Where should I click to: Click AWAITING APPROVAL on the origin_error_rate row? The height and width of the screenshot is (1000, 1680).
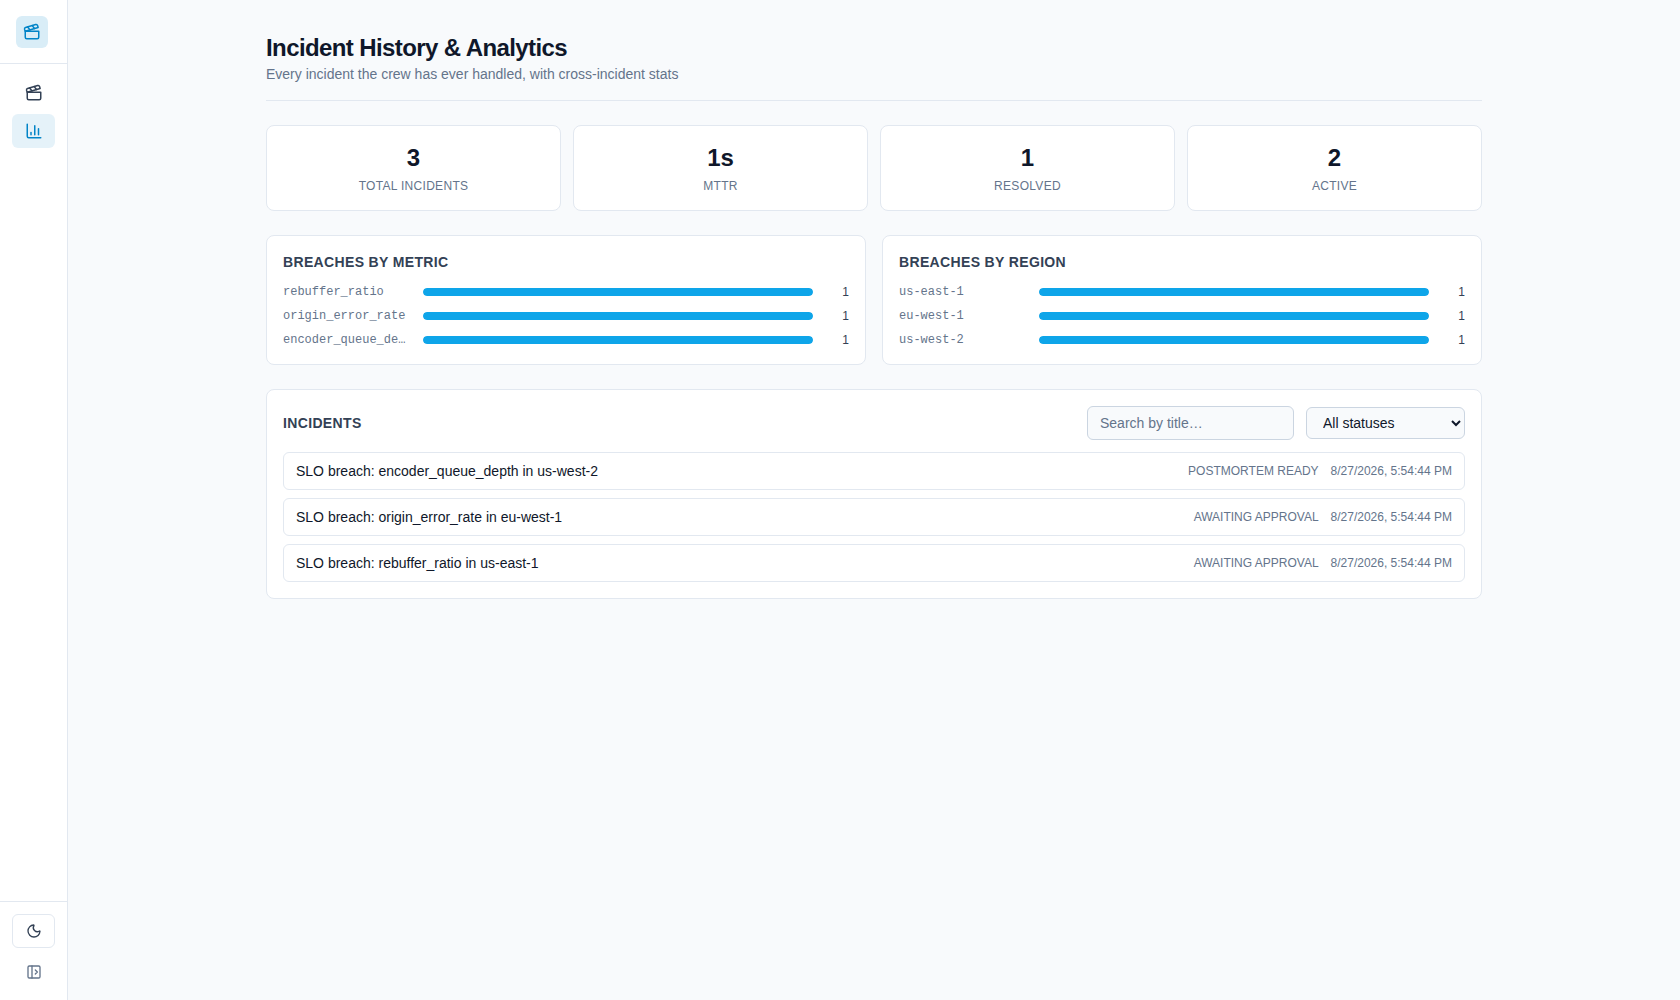(x=1256, y=517)
